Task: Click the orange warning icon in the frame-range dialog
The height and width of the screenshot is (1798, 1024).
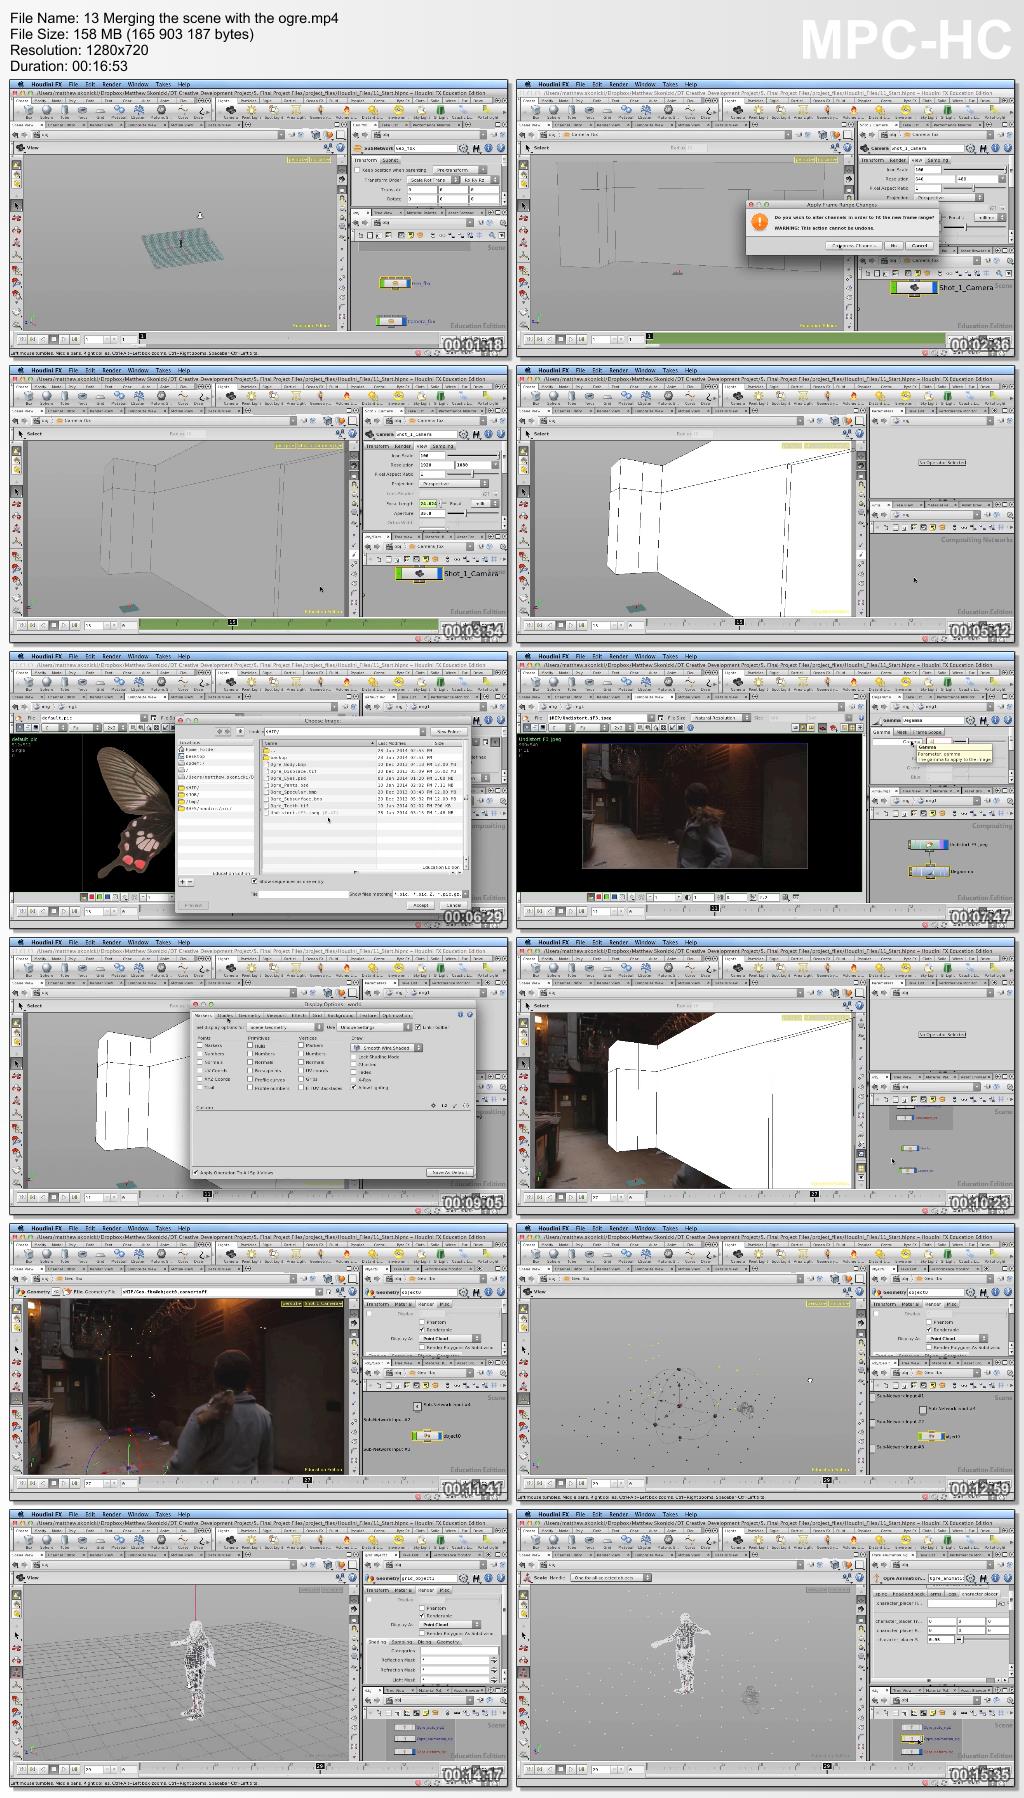Action: click(x=760, y=221)
